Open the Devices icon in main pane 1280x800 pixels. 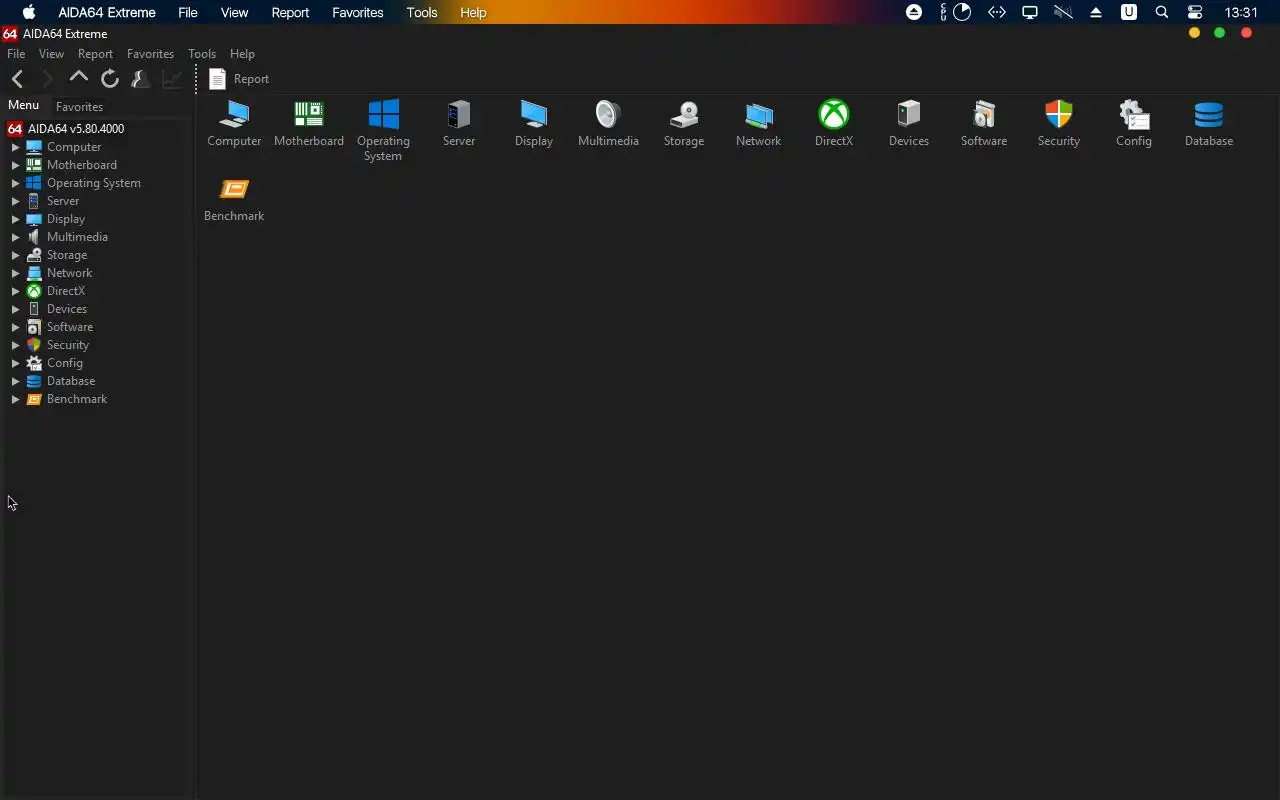pyautogui.click(x=909, y=115)
